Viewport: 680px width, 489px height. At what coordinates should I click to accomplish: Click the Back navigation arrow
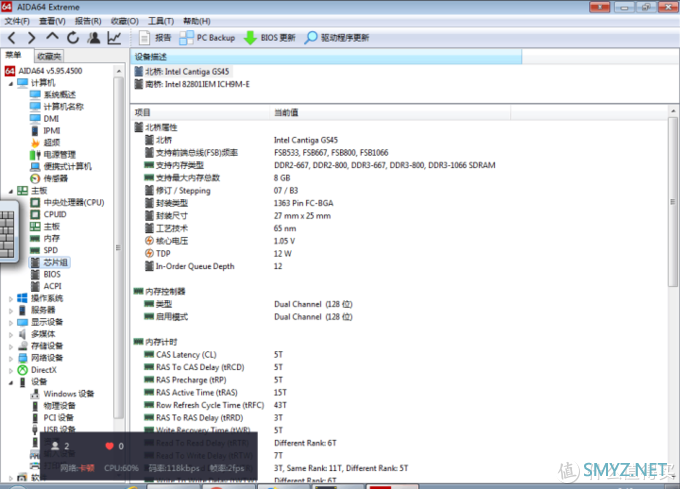tap(12, 38)
